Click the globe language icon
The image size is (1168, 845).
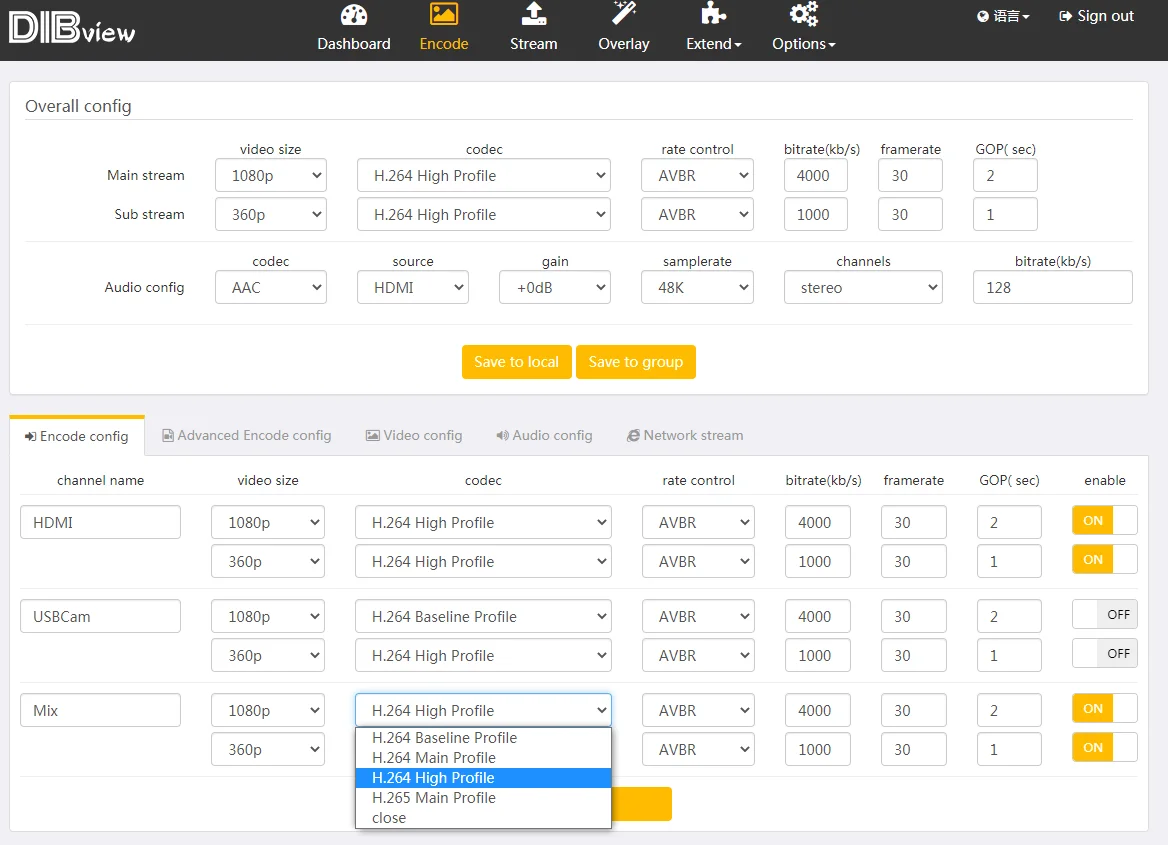(x=983, y=16)
